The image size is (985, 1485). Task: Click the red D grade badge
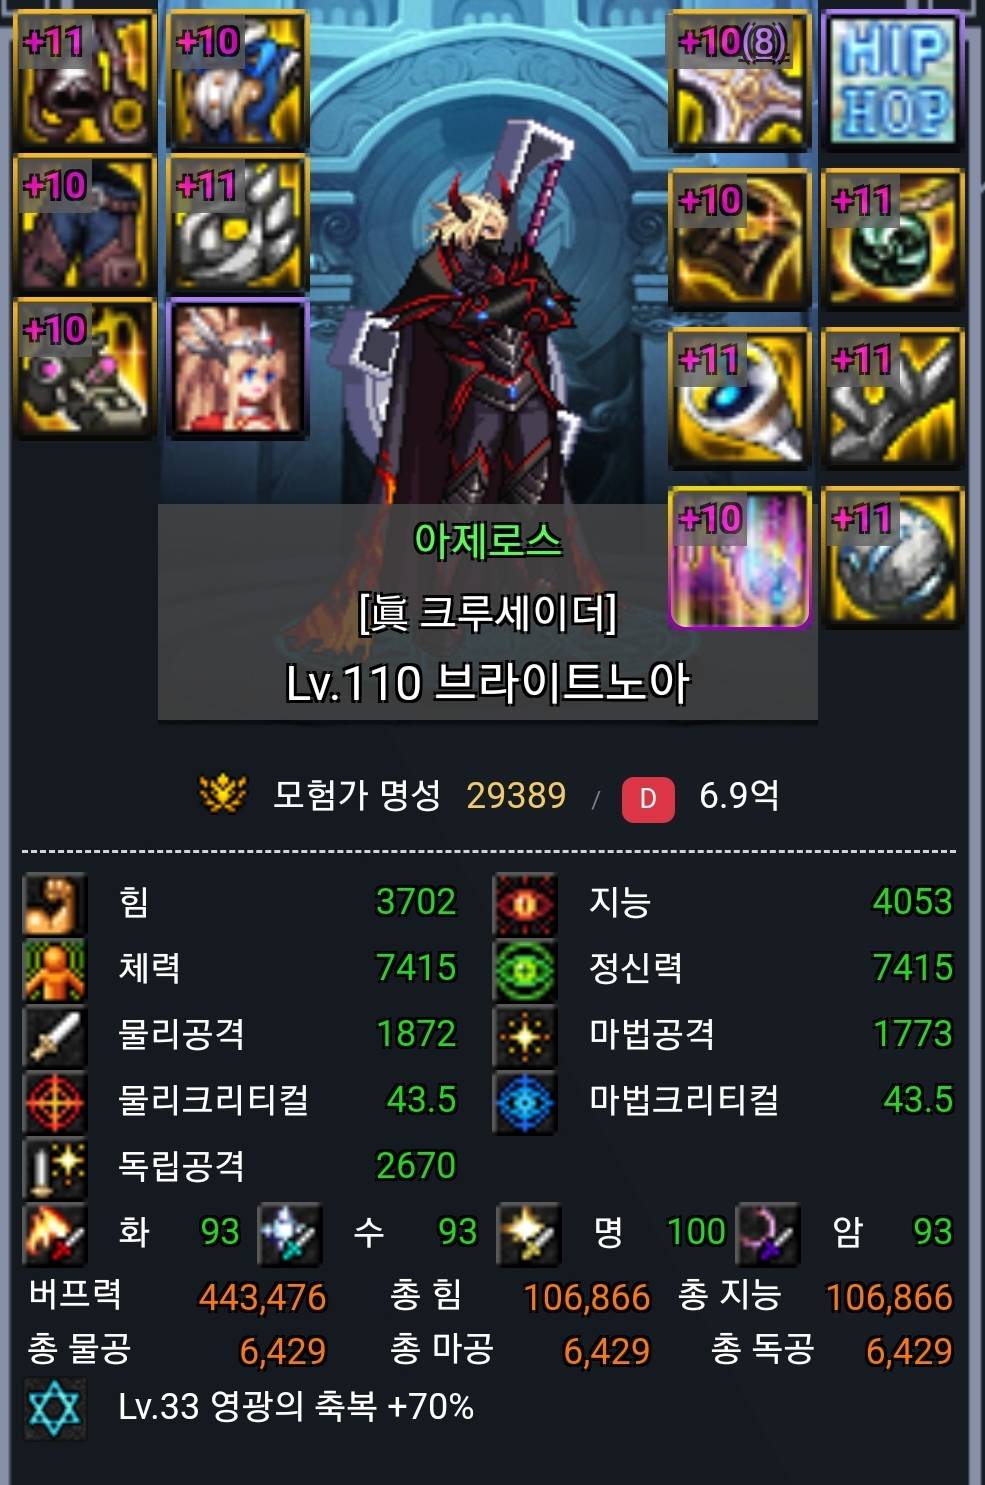(648, 798)
